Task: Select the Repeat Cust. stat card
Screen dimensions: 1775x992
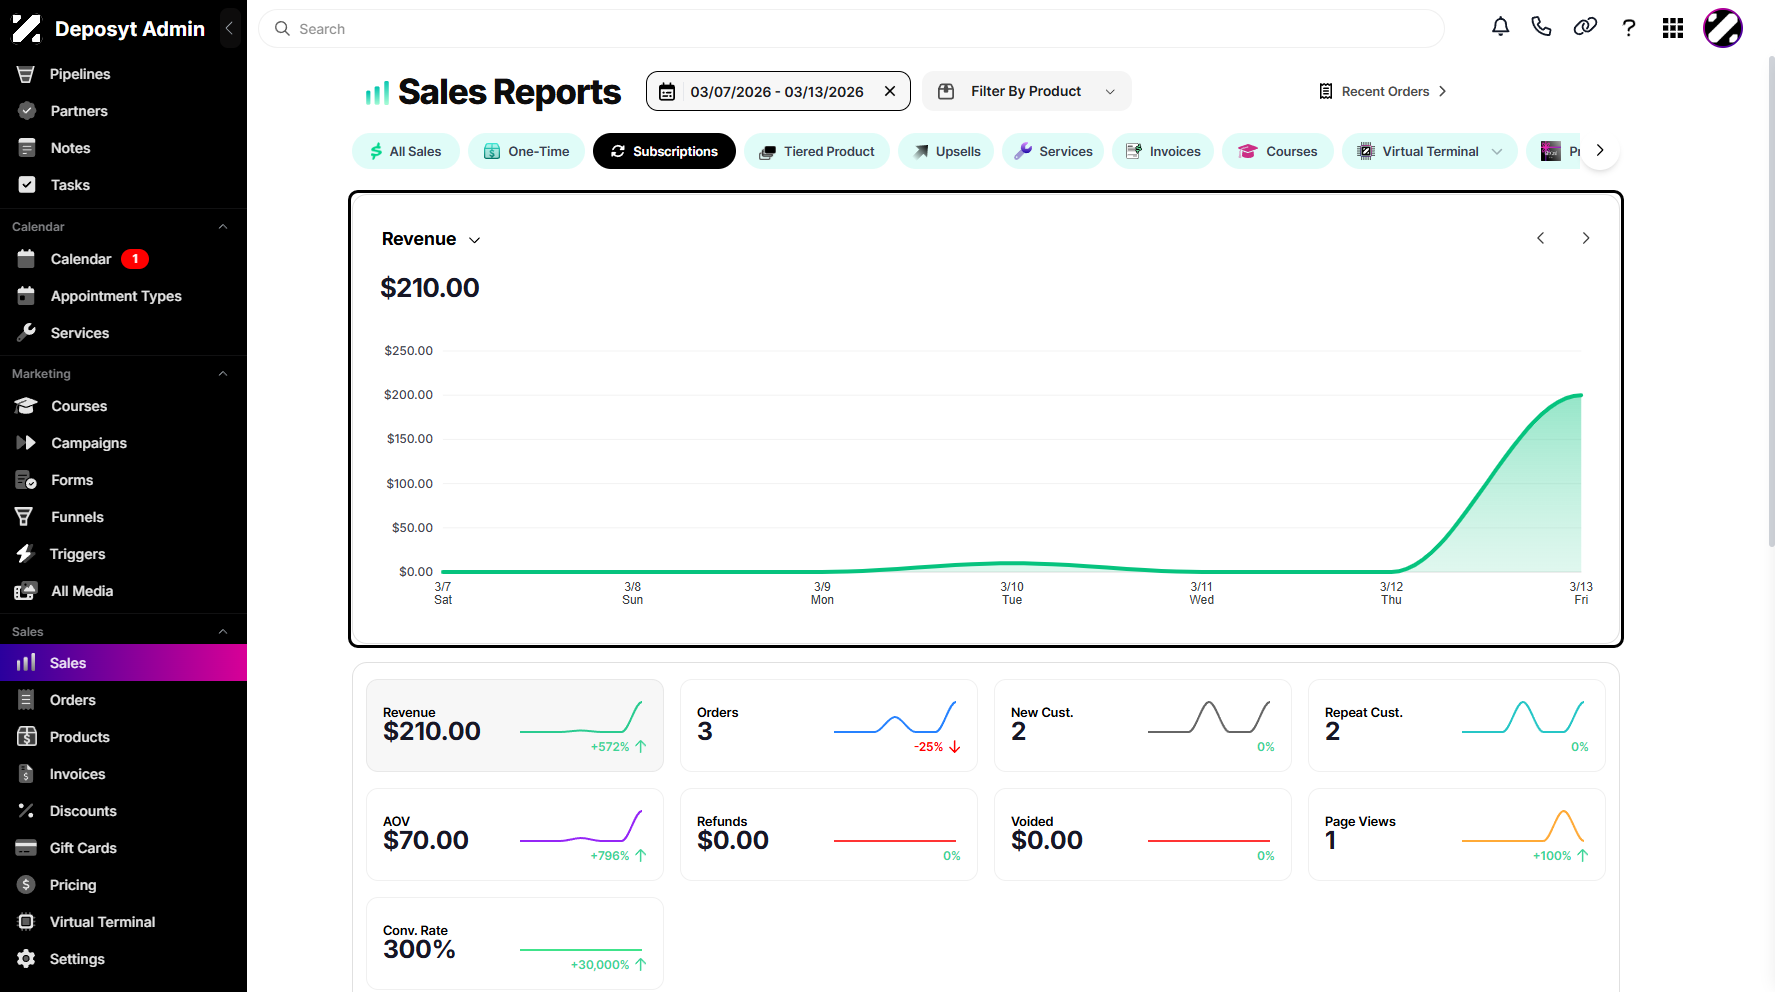Action: click(x=1457, y=725)
